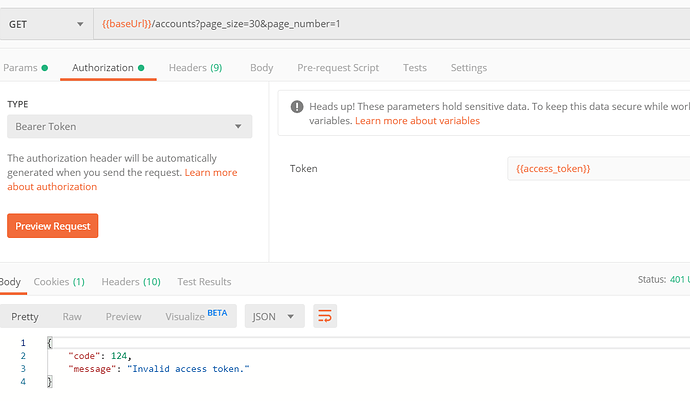The image size is (690, 401).
Task: Show the response Cookies (1) tab
Action: coord(59,282)
